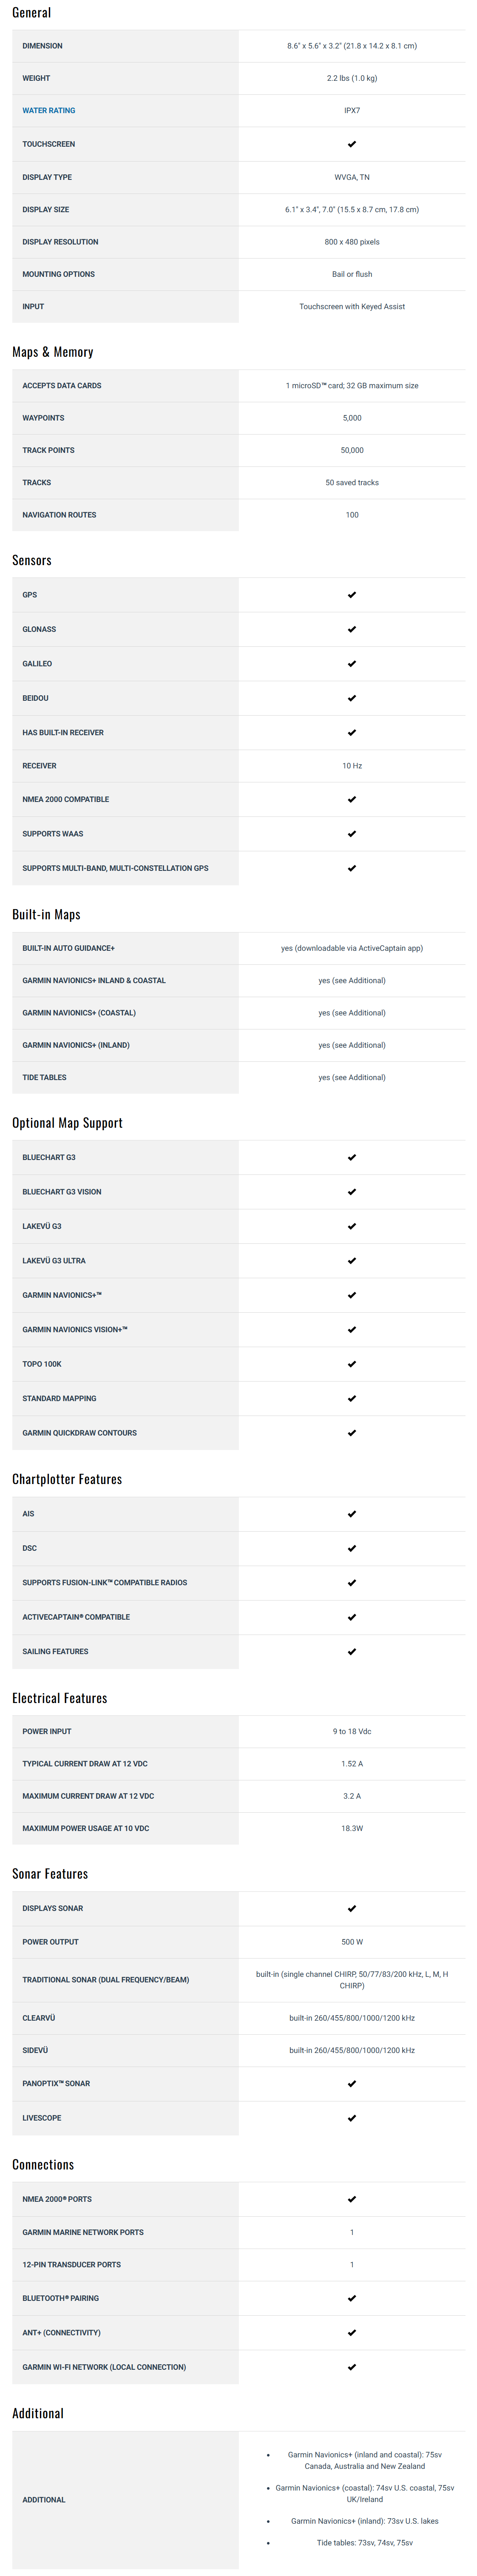This screenshot has width=477, height=2576.
Task: Click the Display Resolution row label
Action: pos(61,242)
